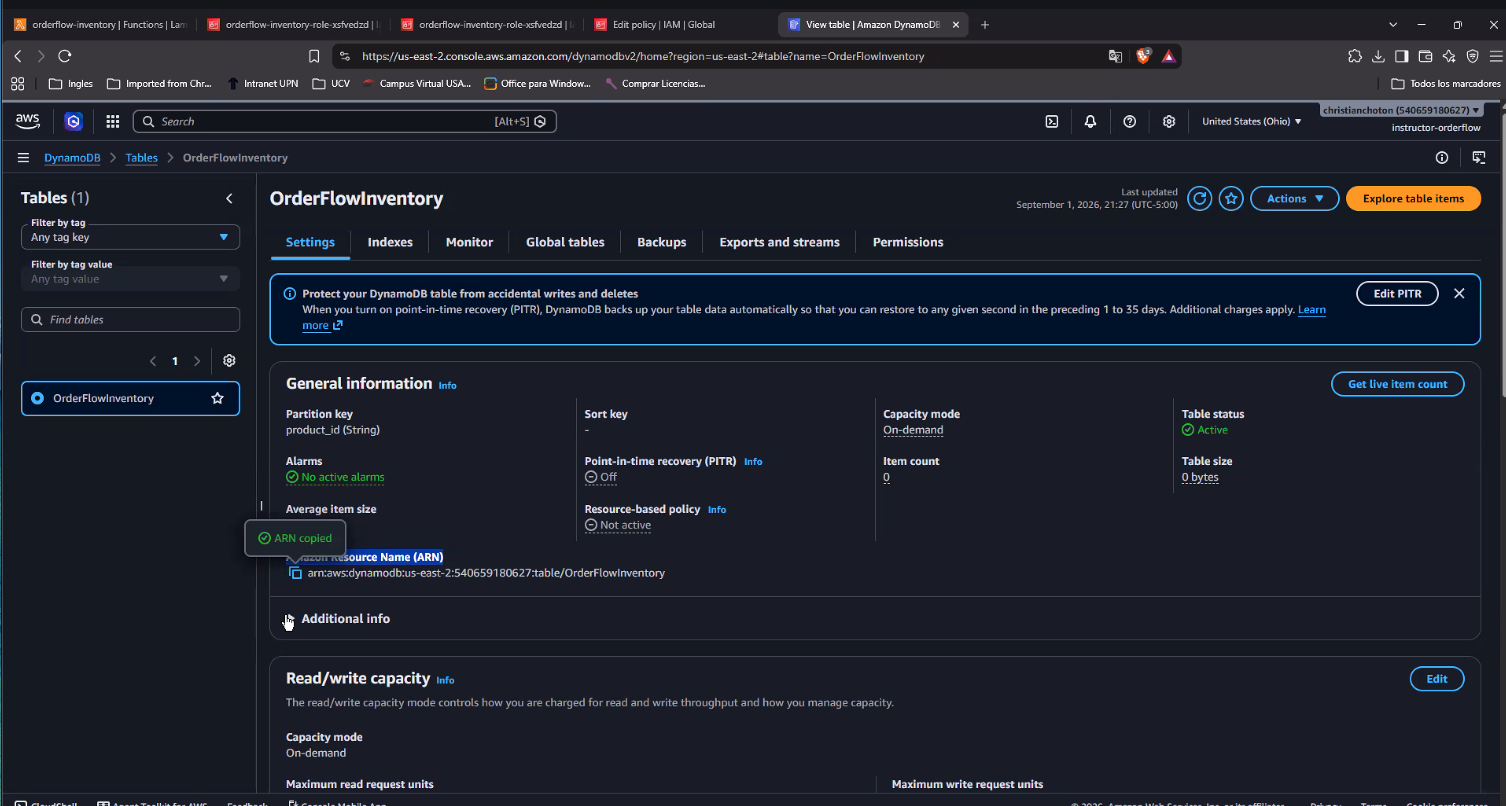
Task: Open the AWS services grid menu
Action: tap(112, 121)
